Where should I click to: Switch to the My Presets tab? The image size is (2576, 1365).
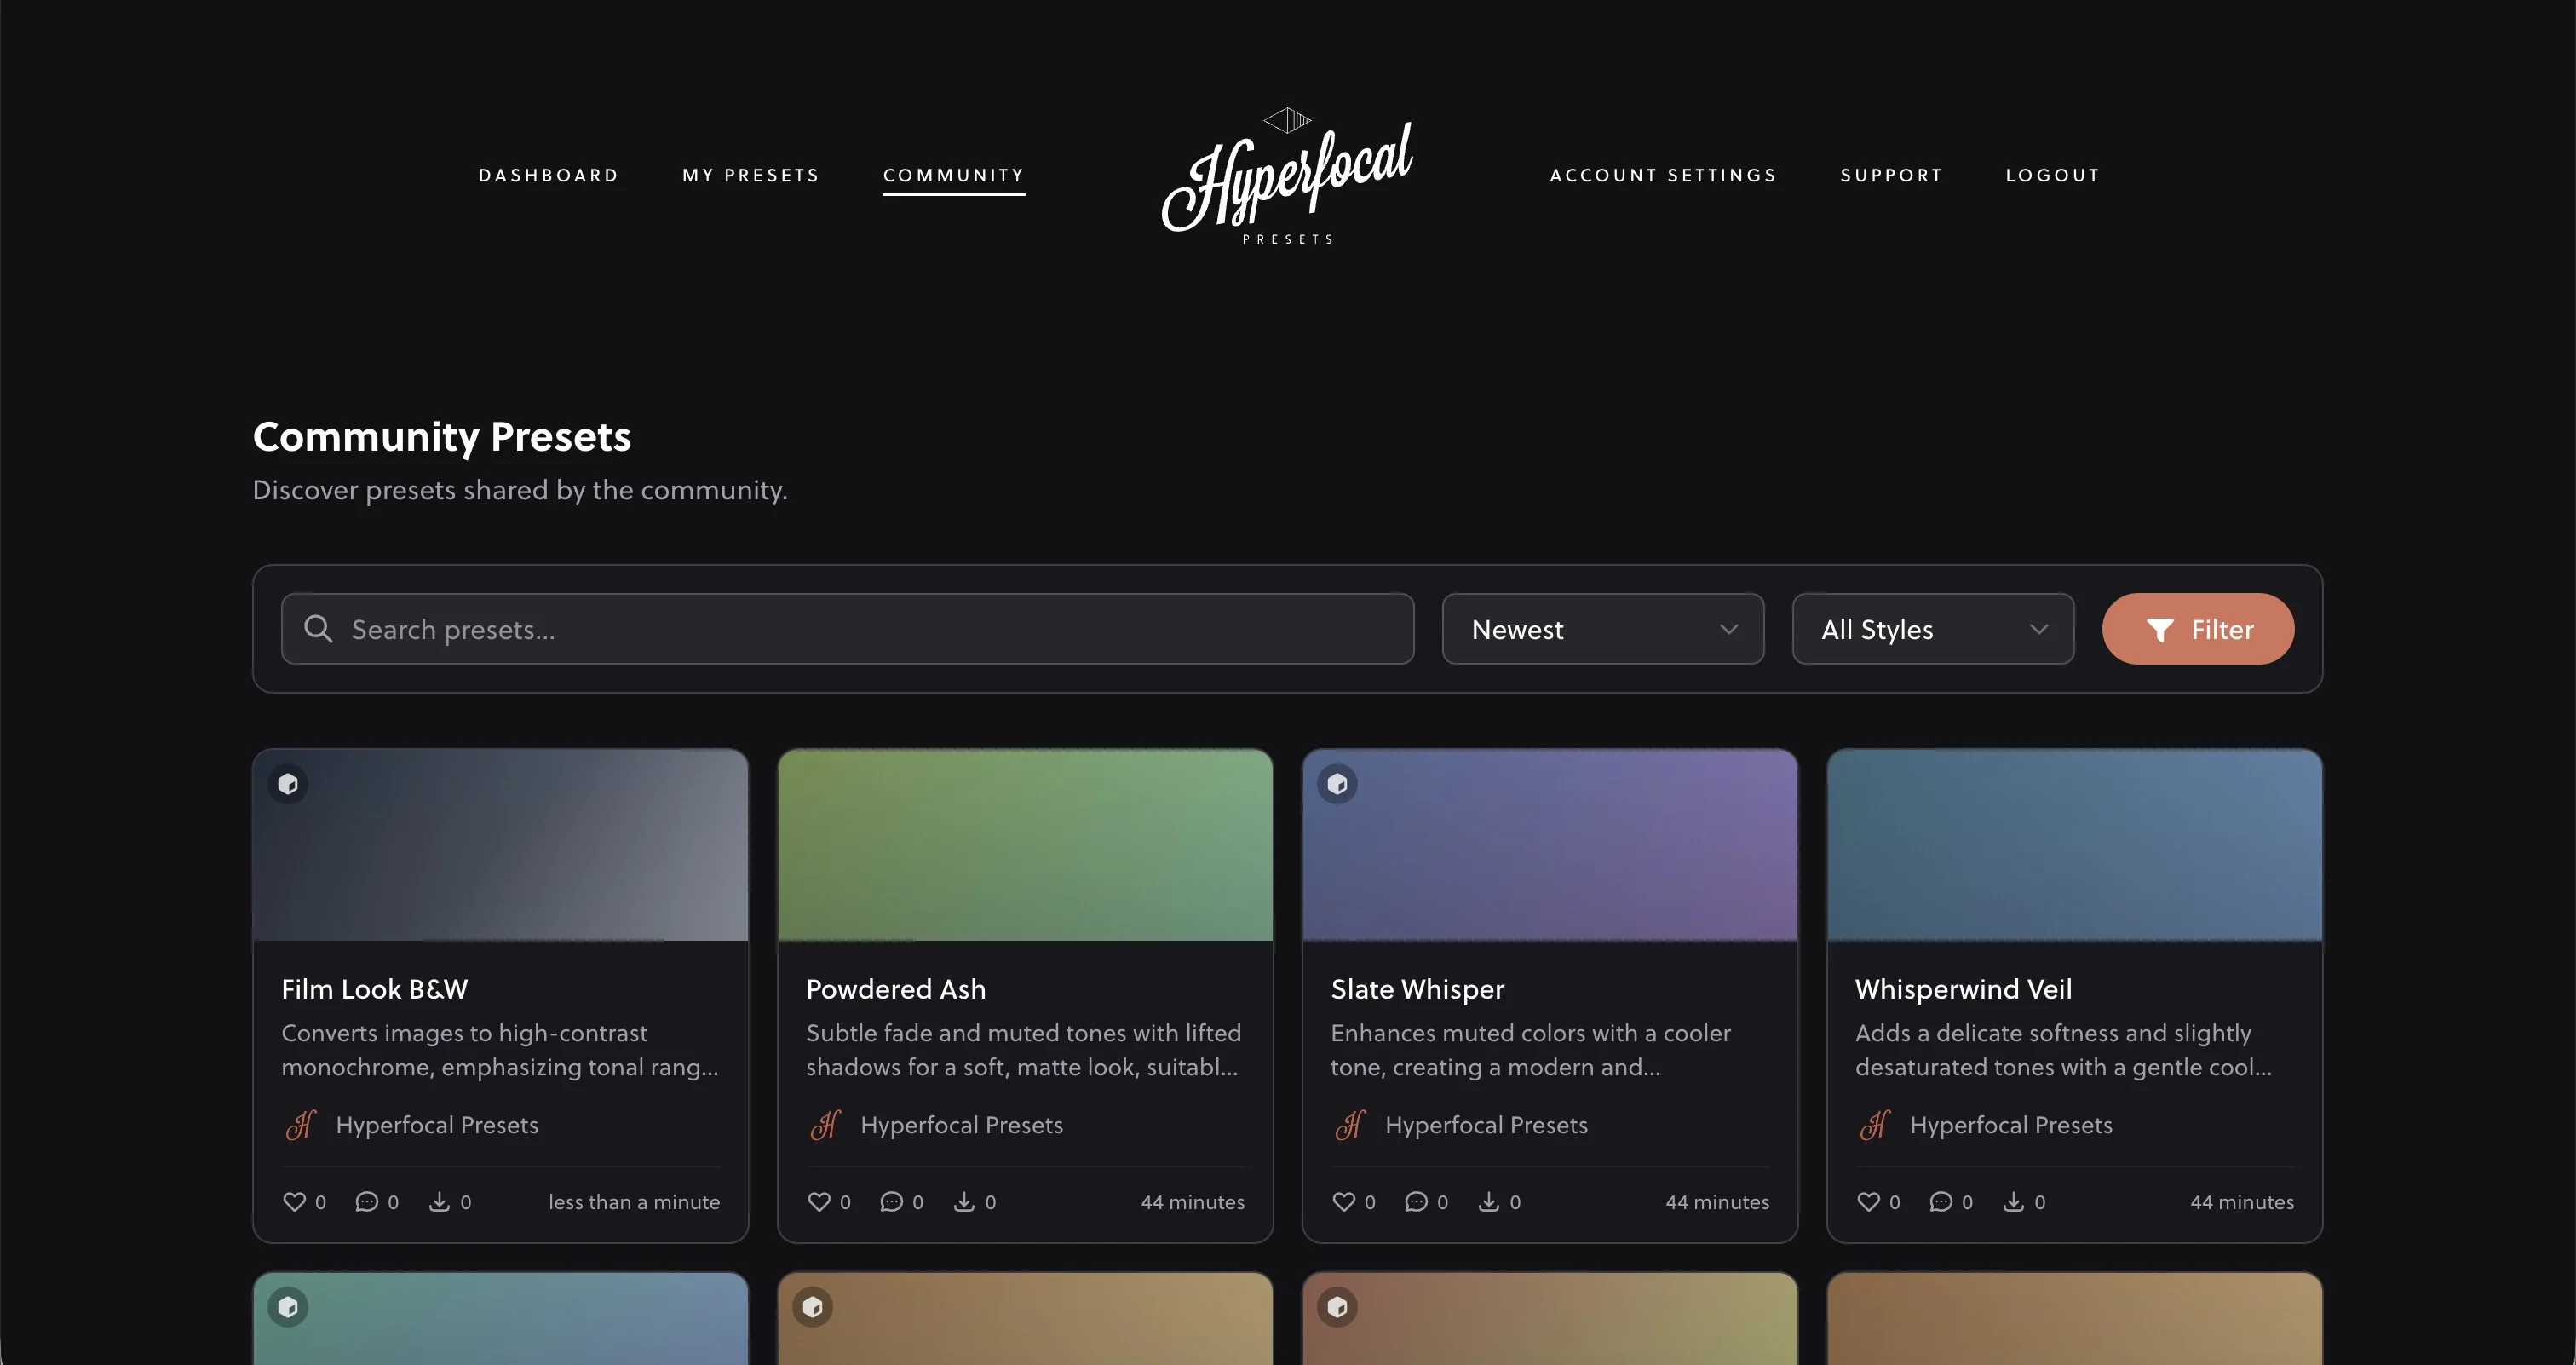(751, 175)
